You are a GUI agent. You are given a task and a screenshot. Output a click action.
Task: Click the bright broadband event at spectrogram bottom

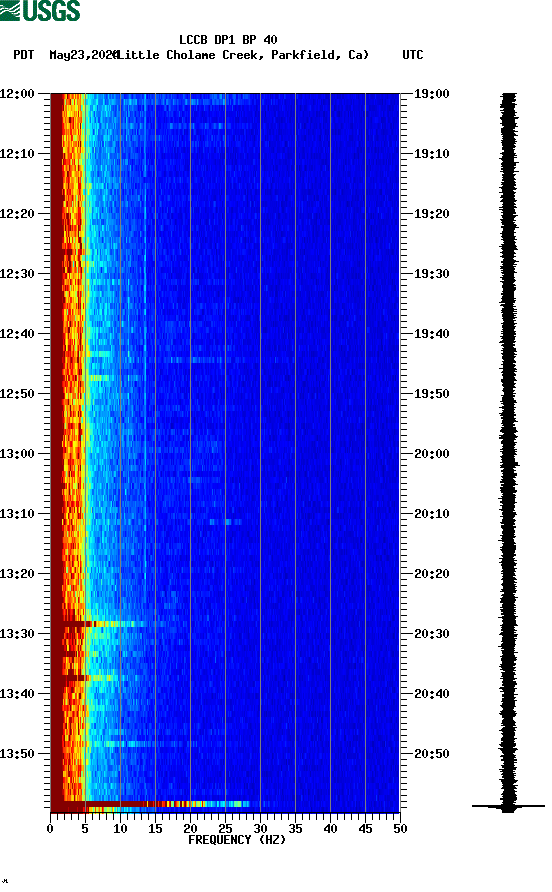[151, 804]
